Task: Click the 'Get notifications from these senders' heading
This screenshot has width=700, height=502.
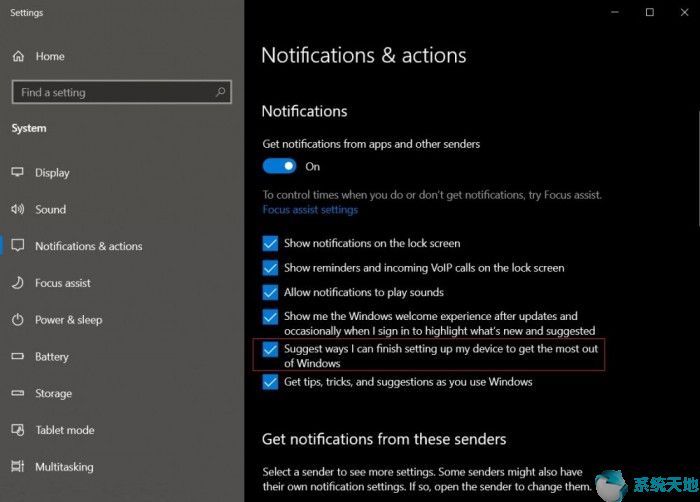Action: [384, 439]
